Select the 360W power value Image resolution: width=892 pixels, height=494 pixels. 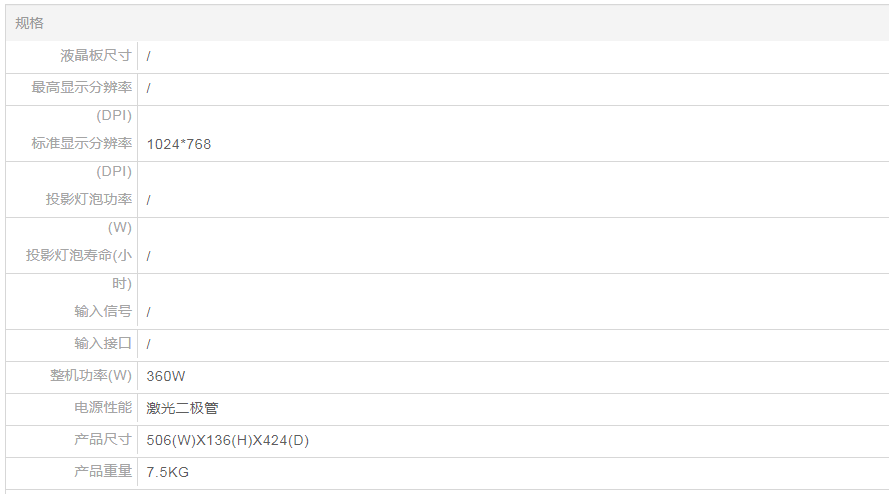point(166,376)
